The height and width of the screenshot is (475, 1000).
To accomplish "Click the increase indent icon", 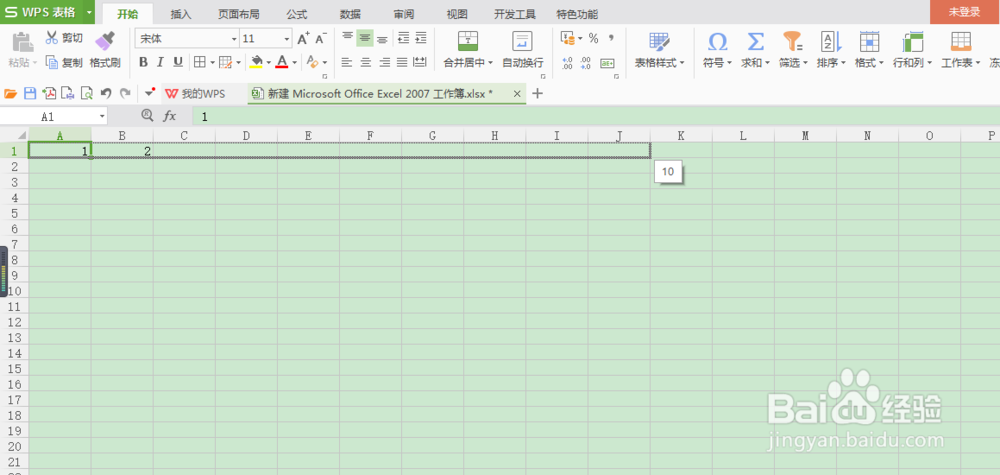I will [420, 38].
